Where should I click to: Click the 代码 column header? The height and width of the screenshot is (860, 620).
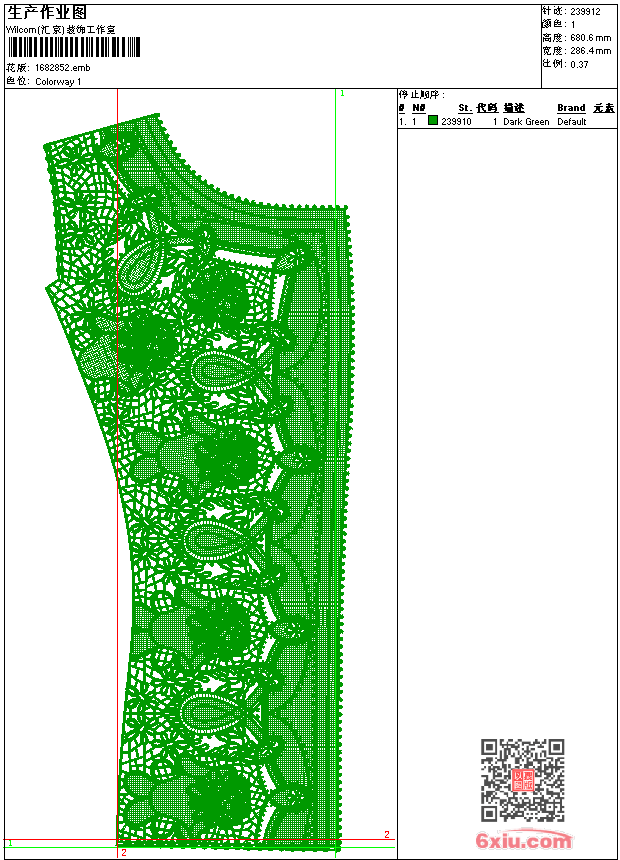(487, 108)
